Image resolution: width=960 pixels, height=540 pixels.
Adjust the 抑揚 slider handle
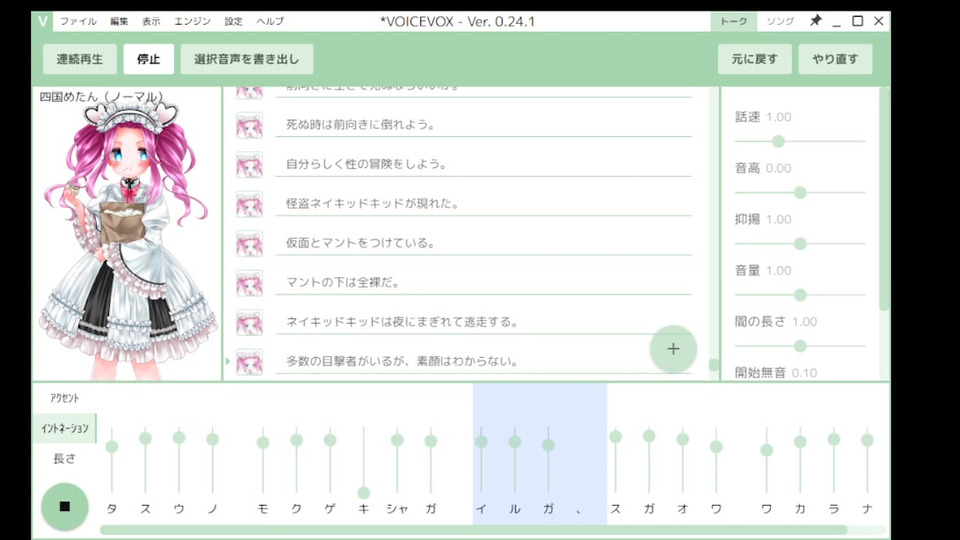[800, 244]
